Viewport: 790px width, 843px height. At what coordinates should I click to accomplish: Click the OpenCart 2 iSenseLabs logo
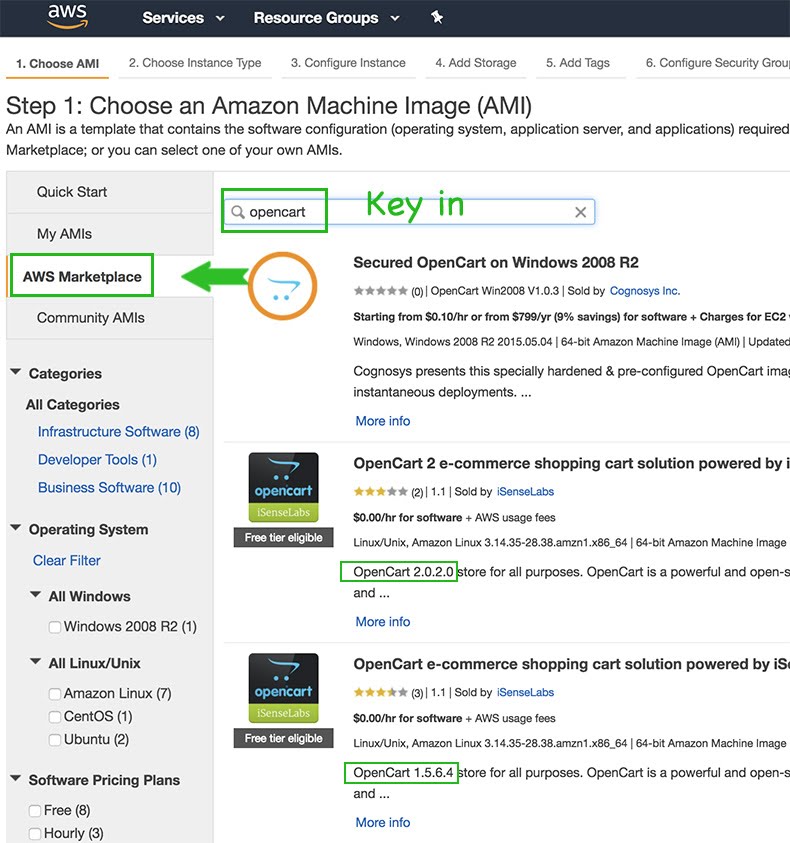coord(284,486)
